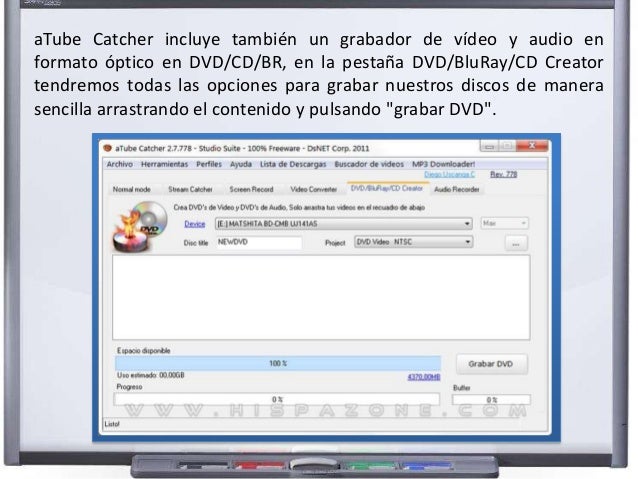Viewport: 638px width, 479px height.
Task: Click the Device link
Action: click(194, 224)
